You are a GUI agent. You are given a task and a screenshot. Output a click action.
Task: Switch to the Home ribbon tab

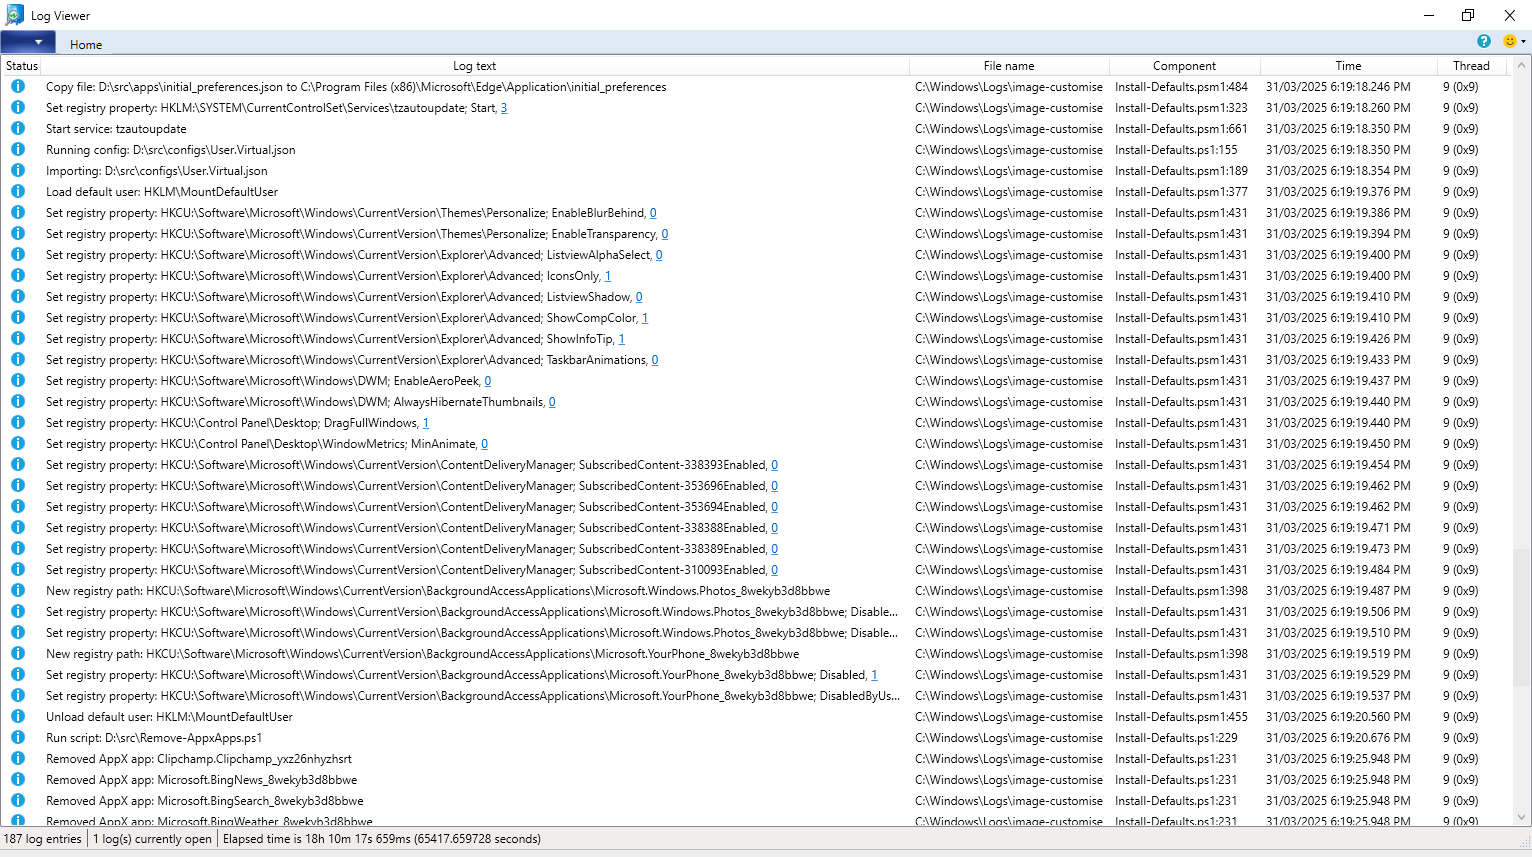86,44
